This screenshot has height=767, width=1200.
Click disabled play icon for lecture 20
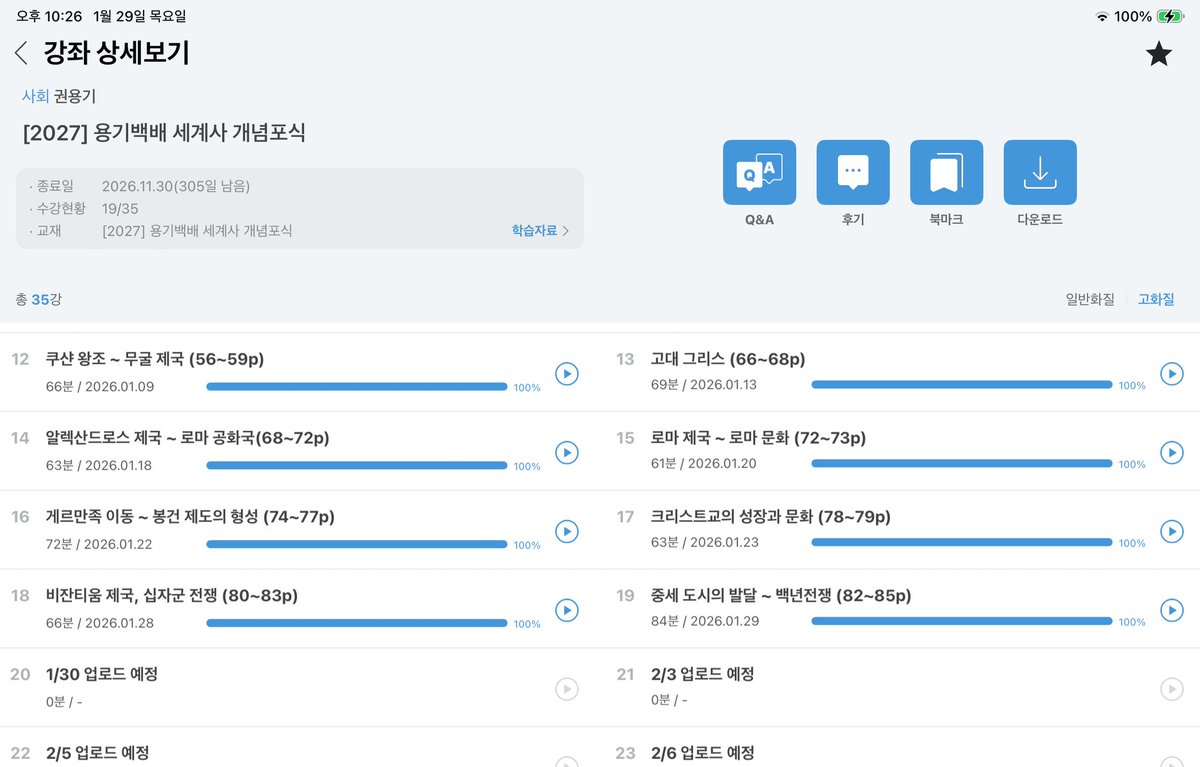[567, 689]
